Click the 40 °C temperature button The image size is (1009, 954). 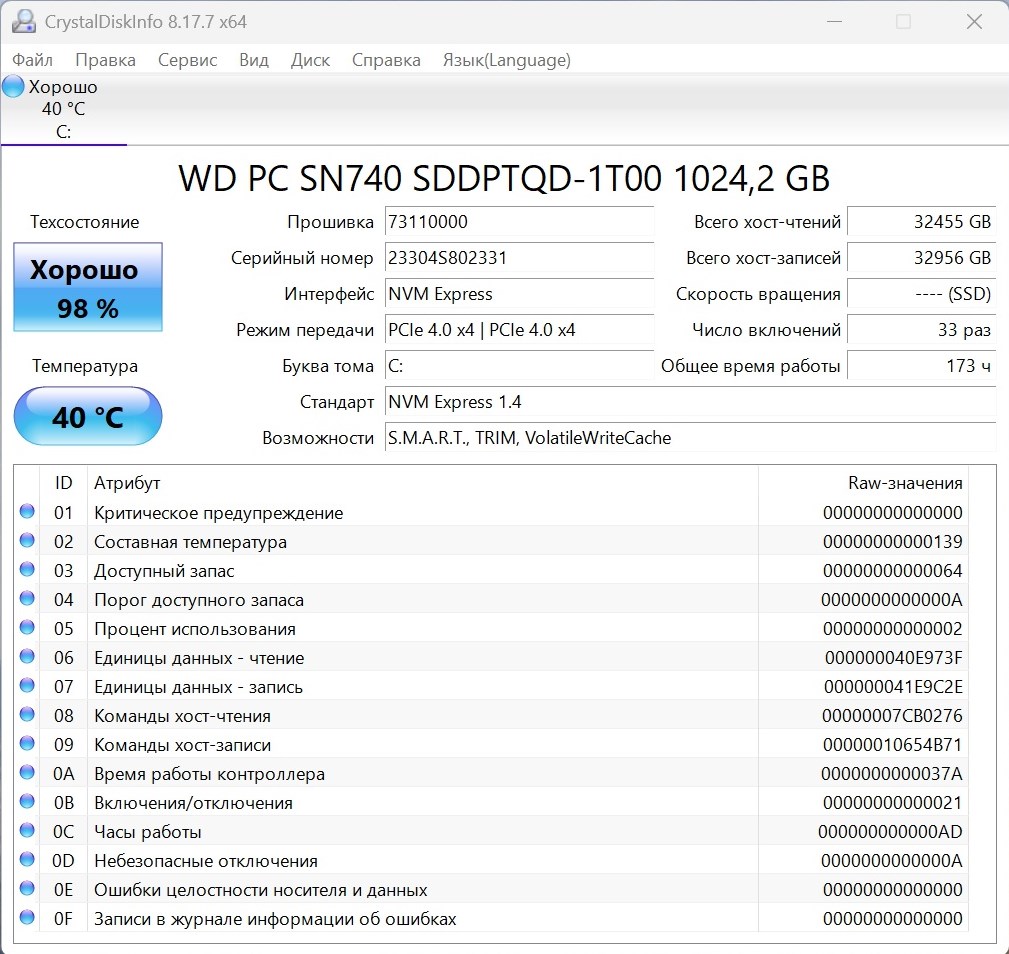click(88, 416)
